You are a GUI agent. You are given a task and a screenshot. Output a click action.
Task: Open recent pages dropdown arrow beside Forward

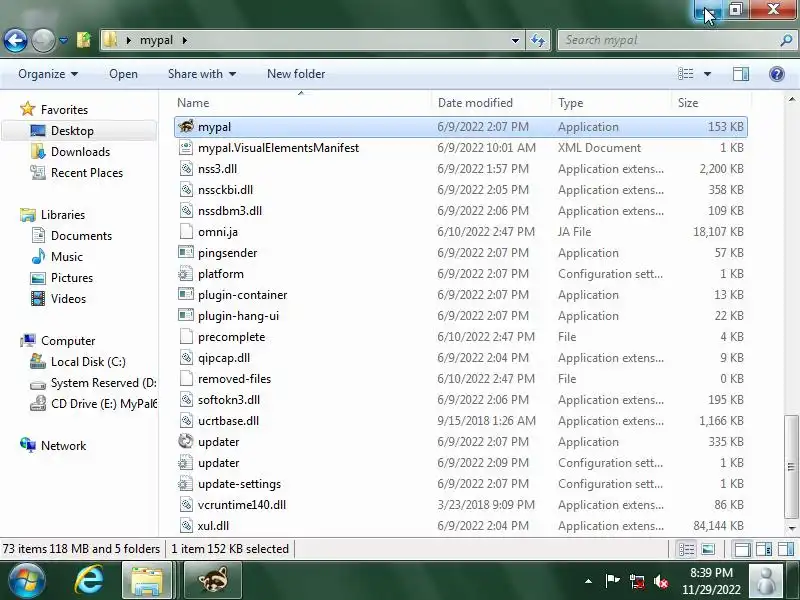coord(63,40)
